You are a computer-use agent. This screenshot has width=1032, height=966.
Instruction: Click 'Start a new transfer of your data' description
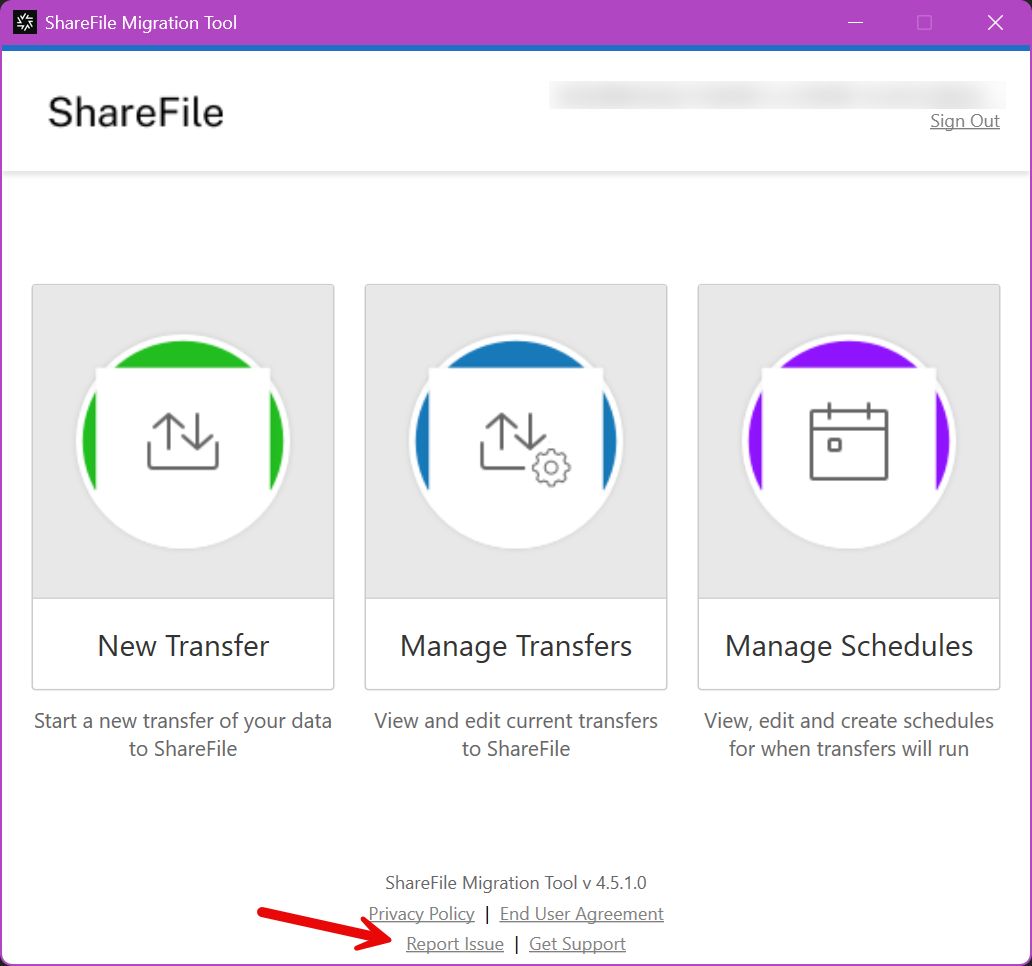coord(183,734)
